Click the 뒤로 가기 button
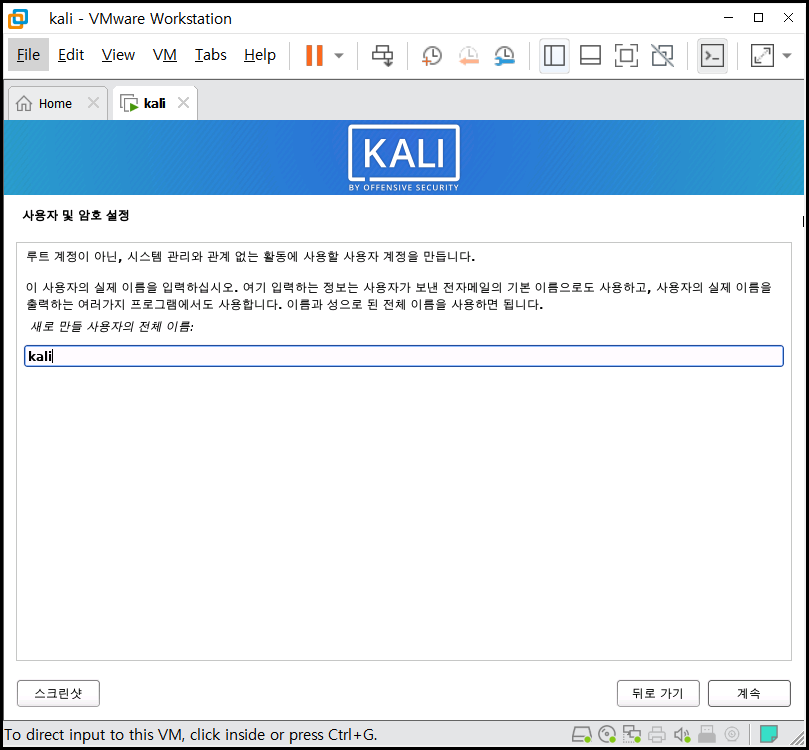This screenshot has width=809, height=750. 658,693
